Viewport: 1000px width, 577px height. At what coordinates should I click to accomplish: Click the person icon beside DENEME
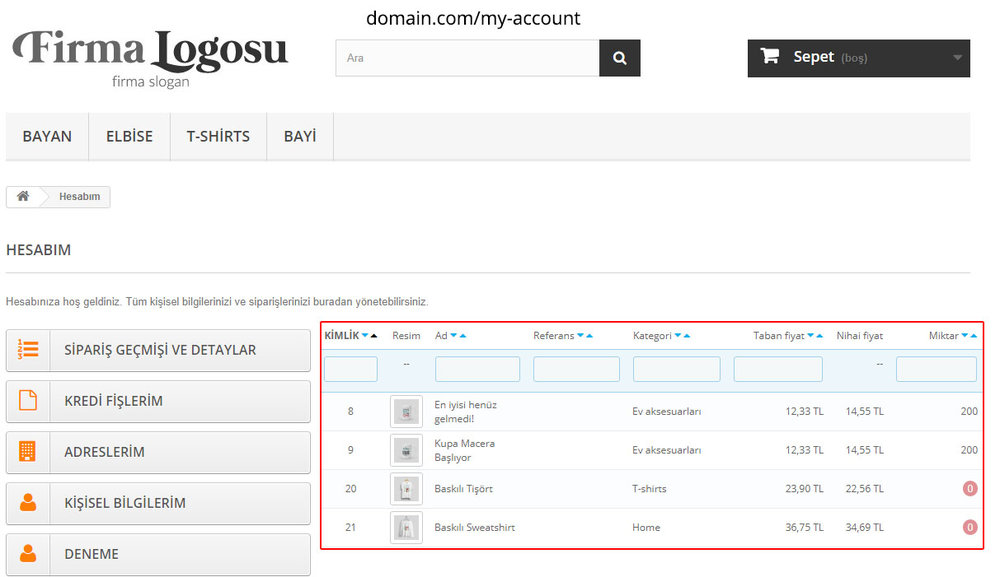28,553
